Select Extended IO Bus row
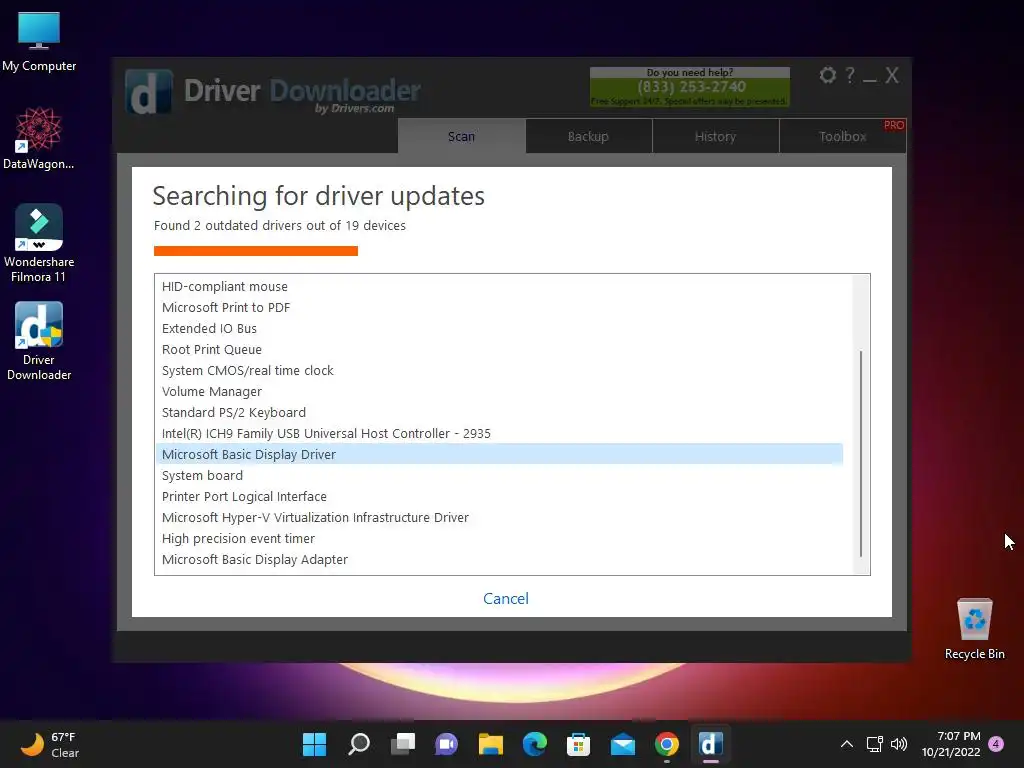 (x=500, y=328)
